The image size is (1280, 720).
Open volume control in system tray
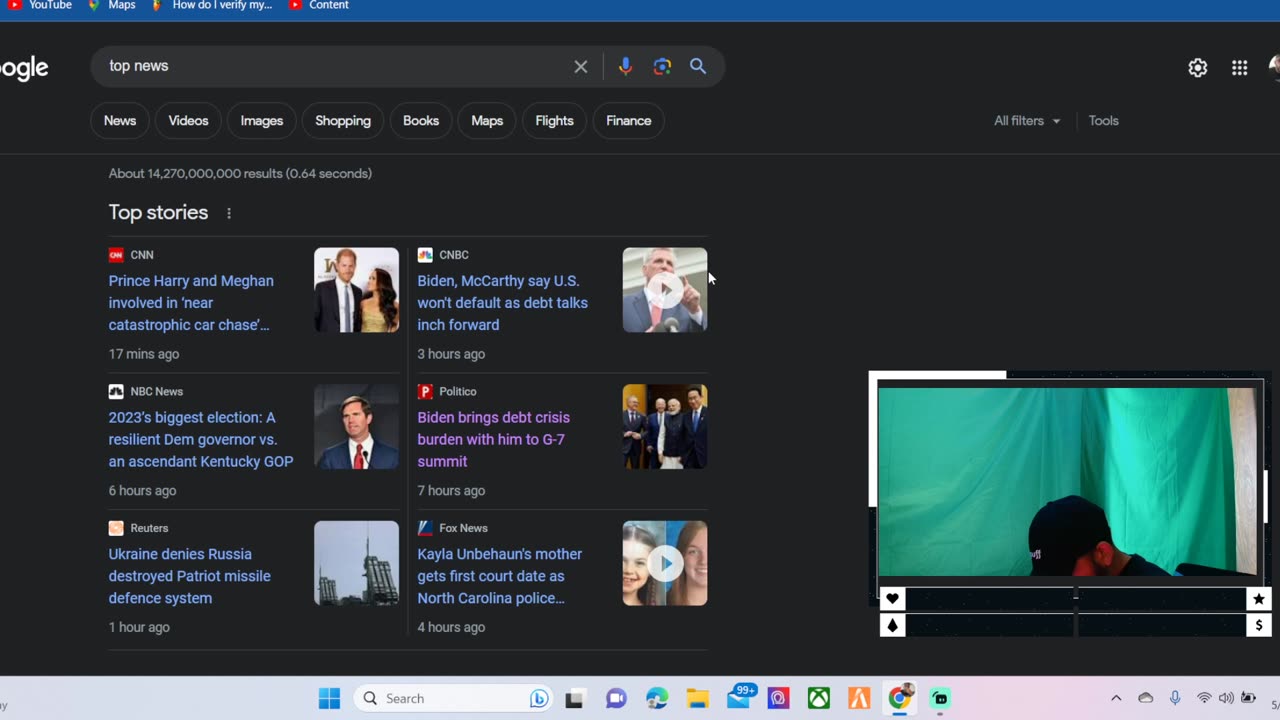point(1226,698)
